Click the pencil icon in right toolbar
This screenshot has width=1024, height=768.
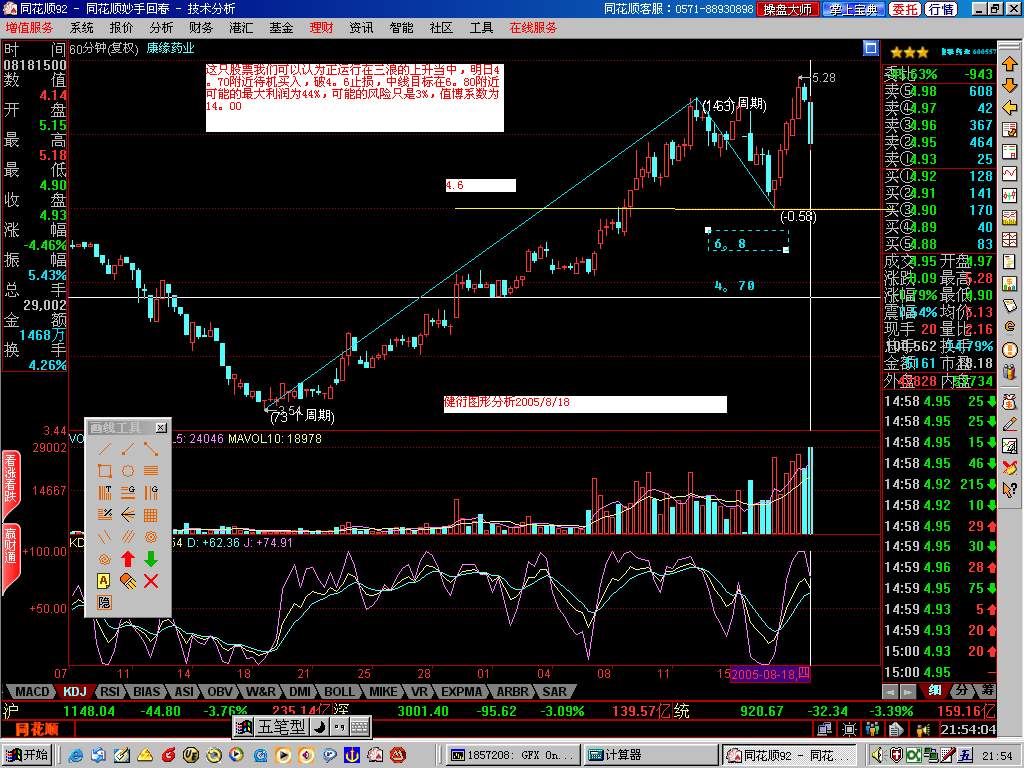point(1010,424)
